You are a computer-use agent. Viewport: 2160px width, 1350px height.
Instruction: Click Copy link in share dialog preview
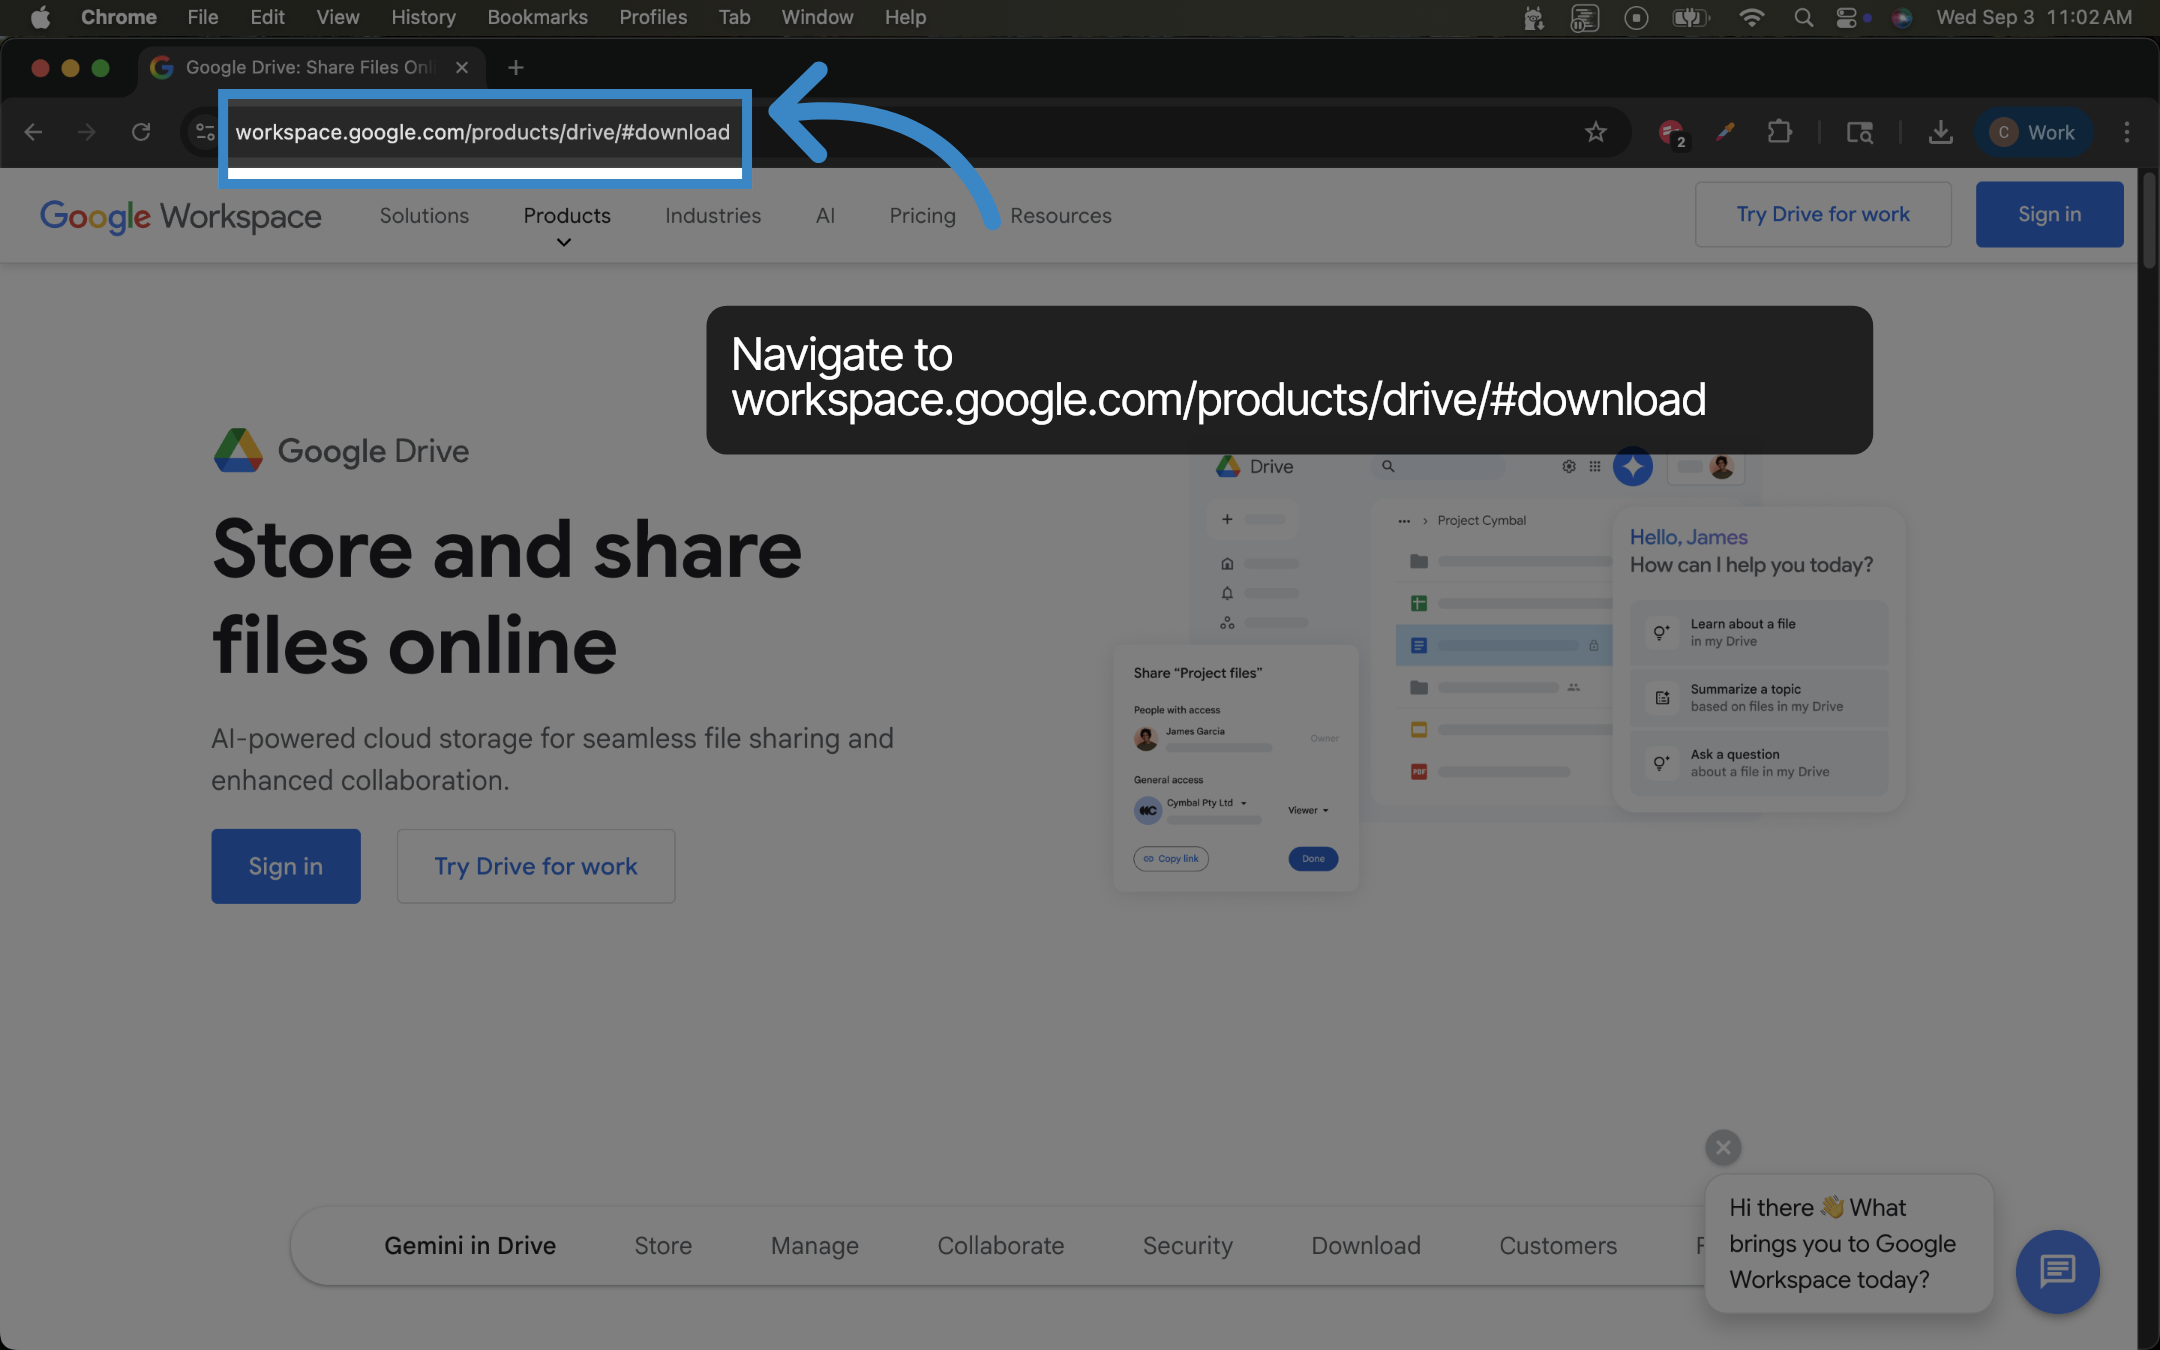click(x=1171, y=858)
